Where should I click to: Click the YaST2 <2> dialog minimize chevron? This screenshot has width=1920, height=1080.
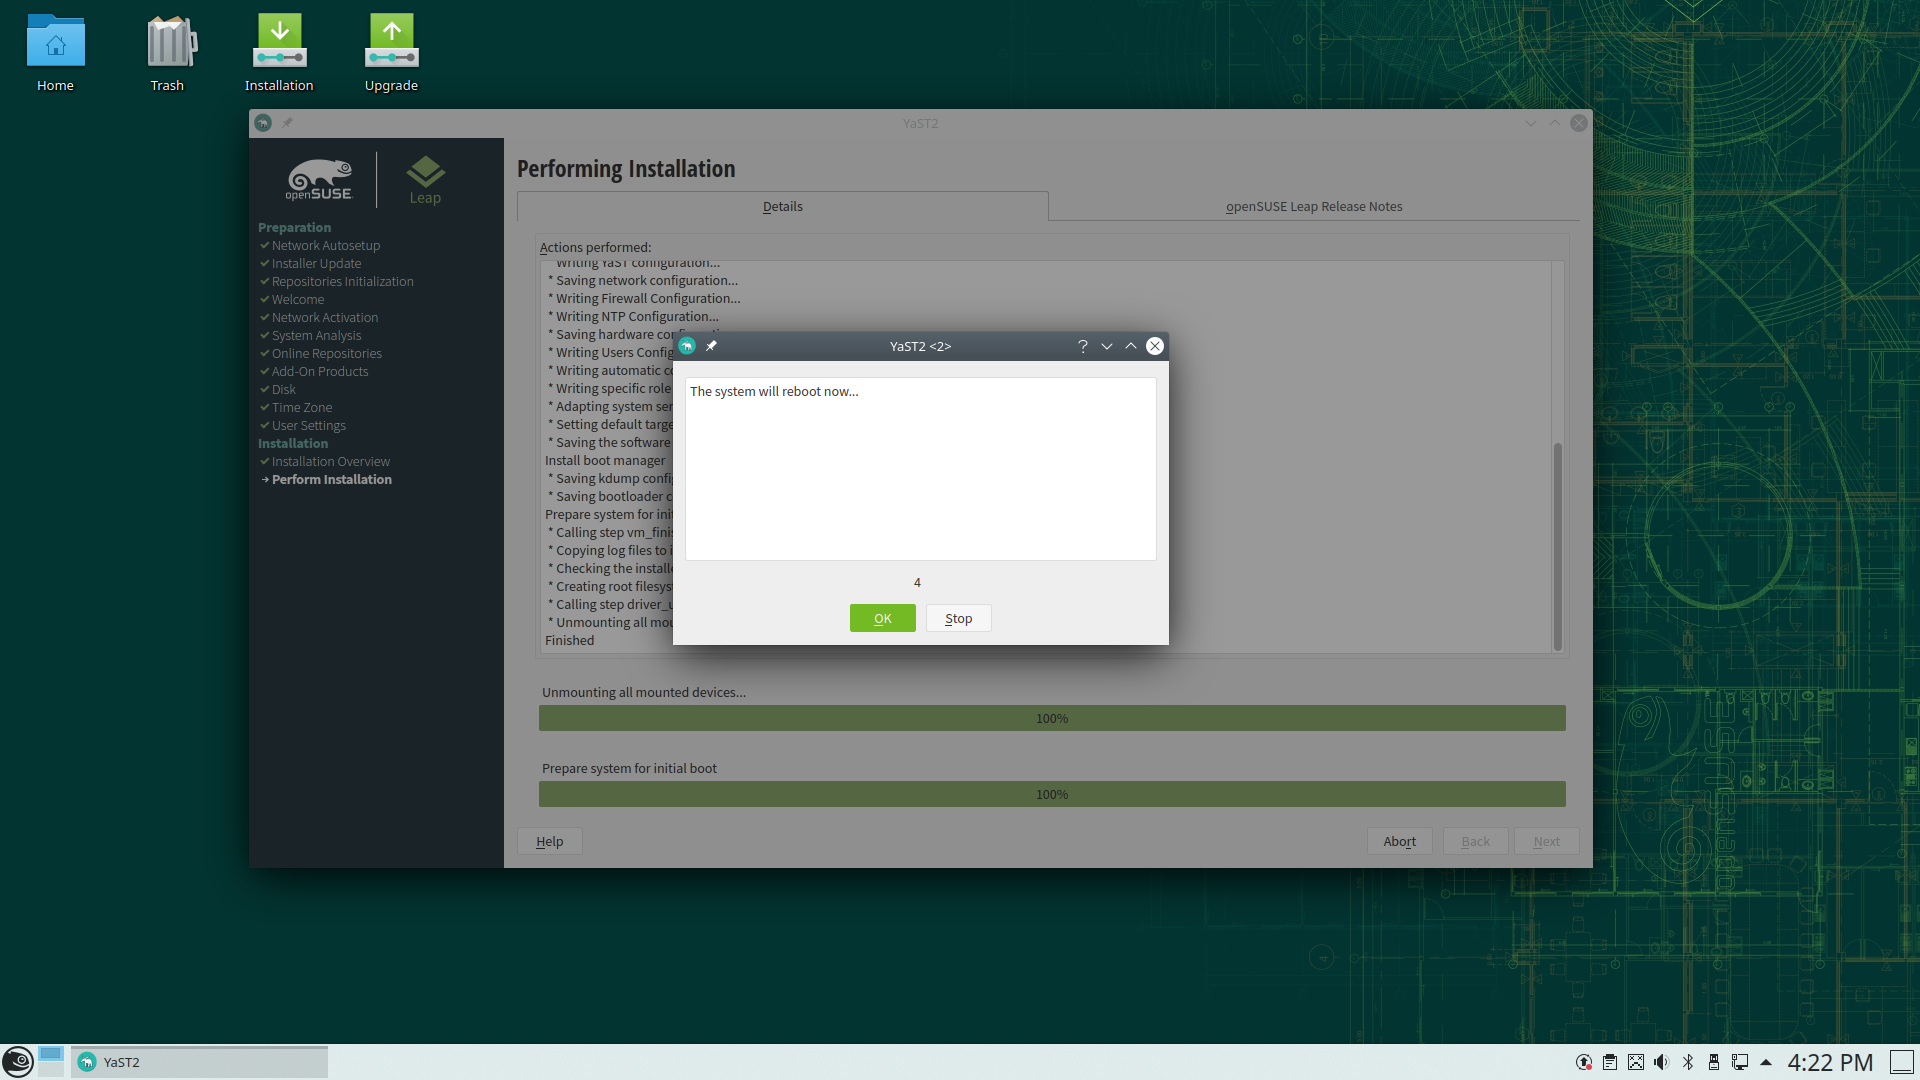point(1107,346)
